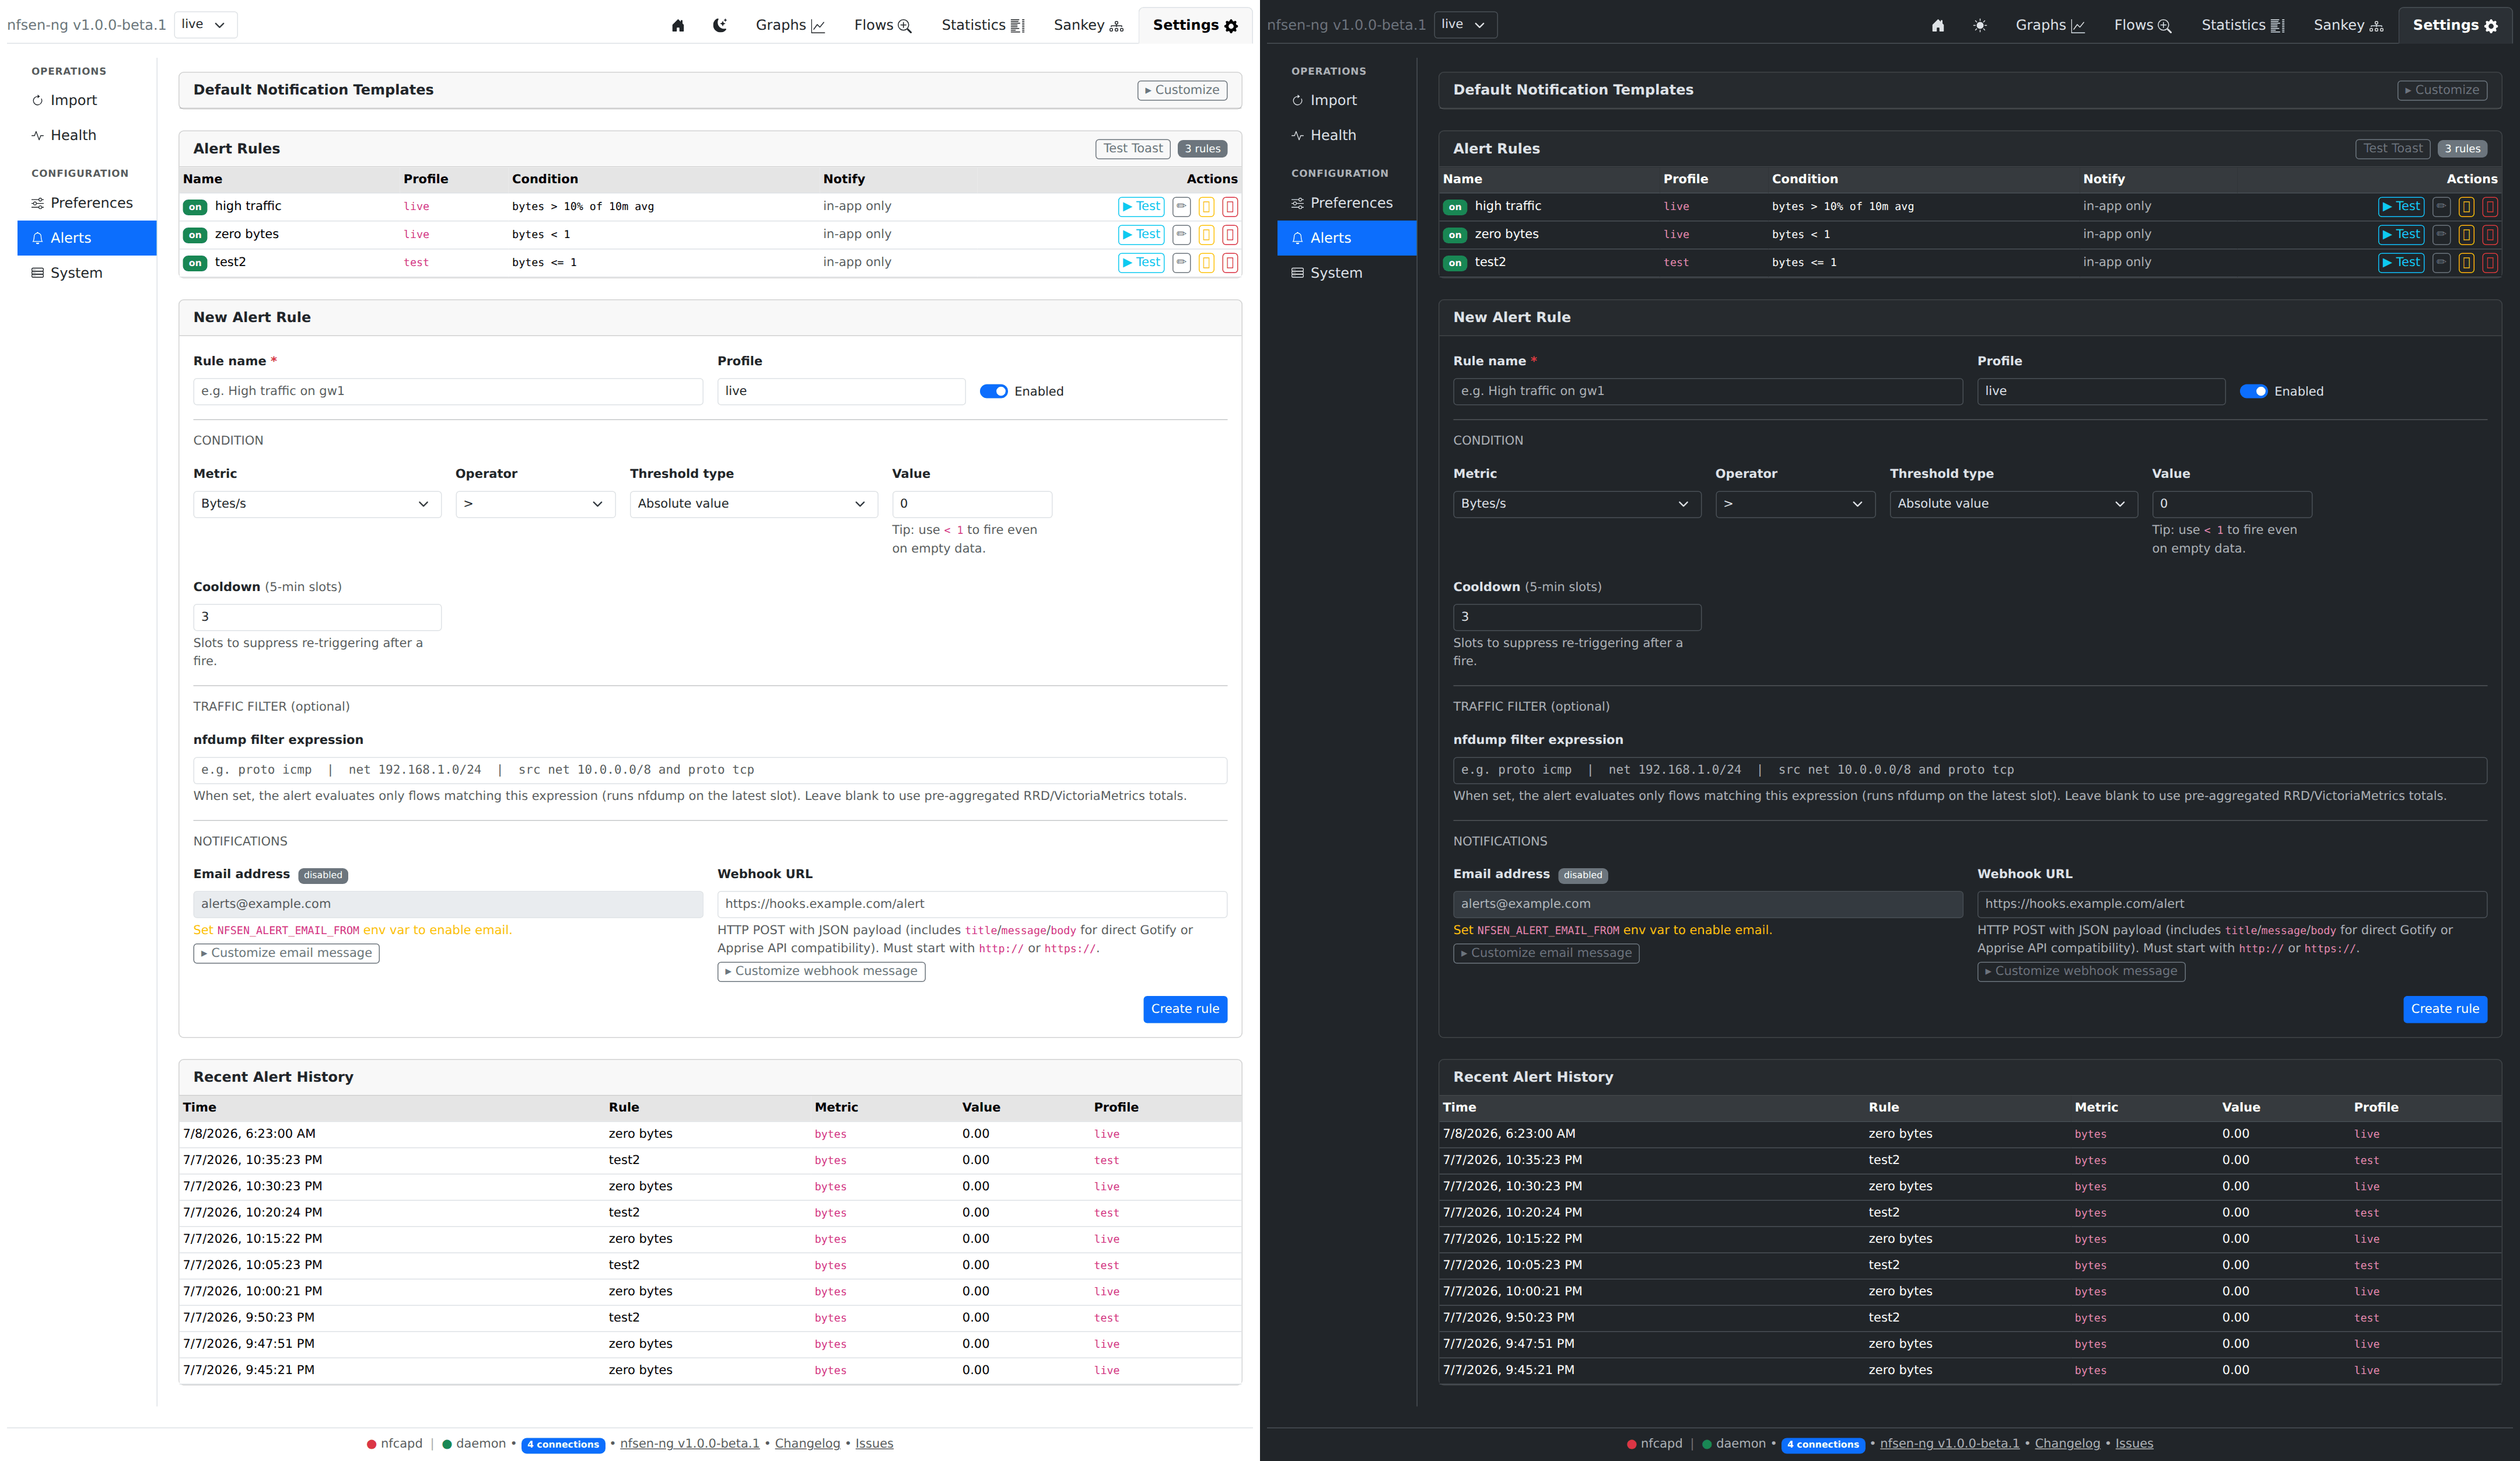This screenshot has width=2520, height=1461.
Task: Click the sun light-mode icon in dark panel
Action: pos(1980,26)
